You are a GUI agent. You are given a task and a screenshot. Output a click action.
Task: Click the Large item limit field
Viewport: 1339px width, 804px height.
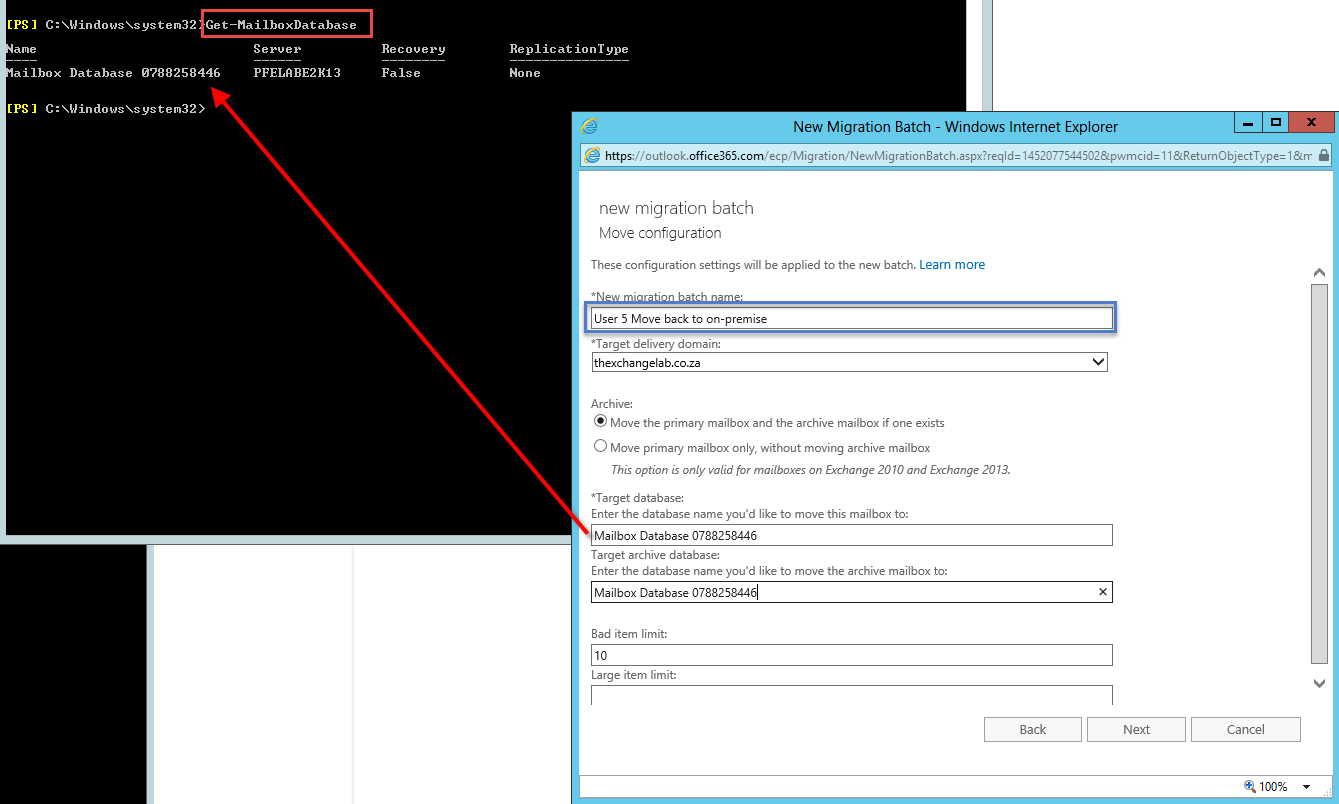pos(852,695)
